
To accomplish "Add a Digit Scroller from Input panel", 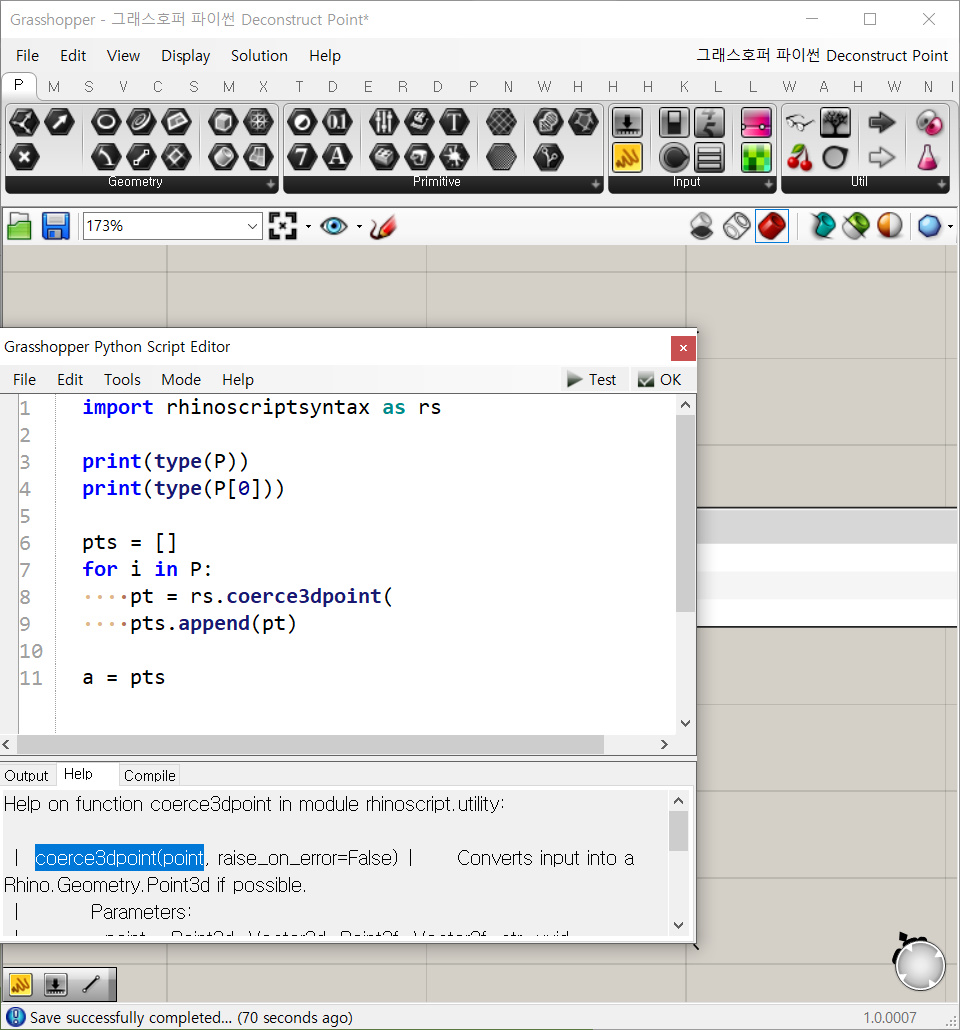I will [709, 122].
